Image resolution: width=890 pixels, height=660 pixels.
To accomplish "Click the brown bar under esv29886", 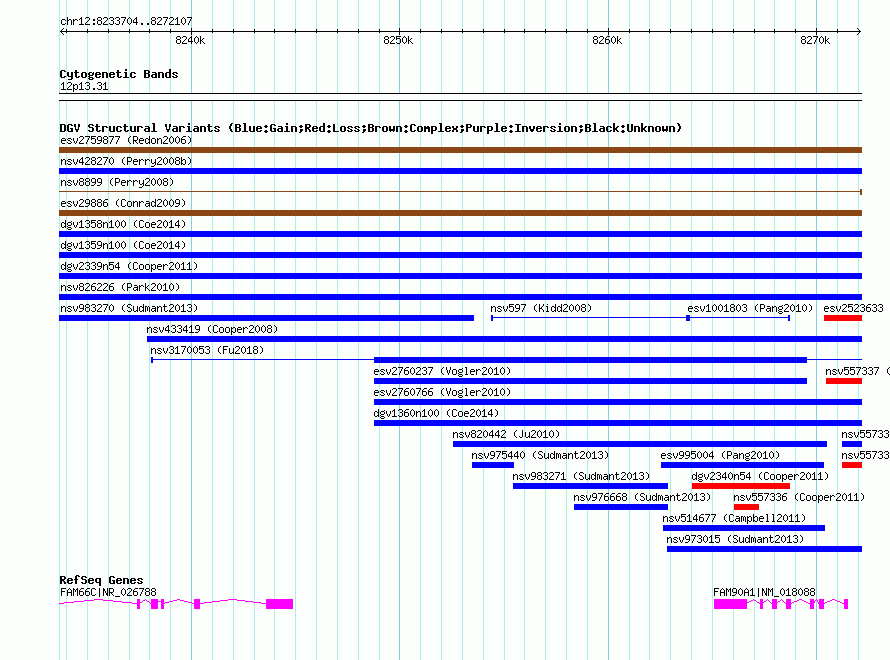I will pos(460,213).
